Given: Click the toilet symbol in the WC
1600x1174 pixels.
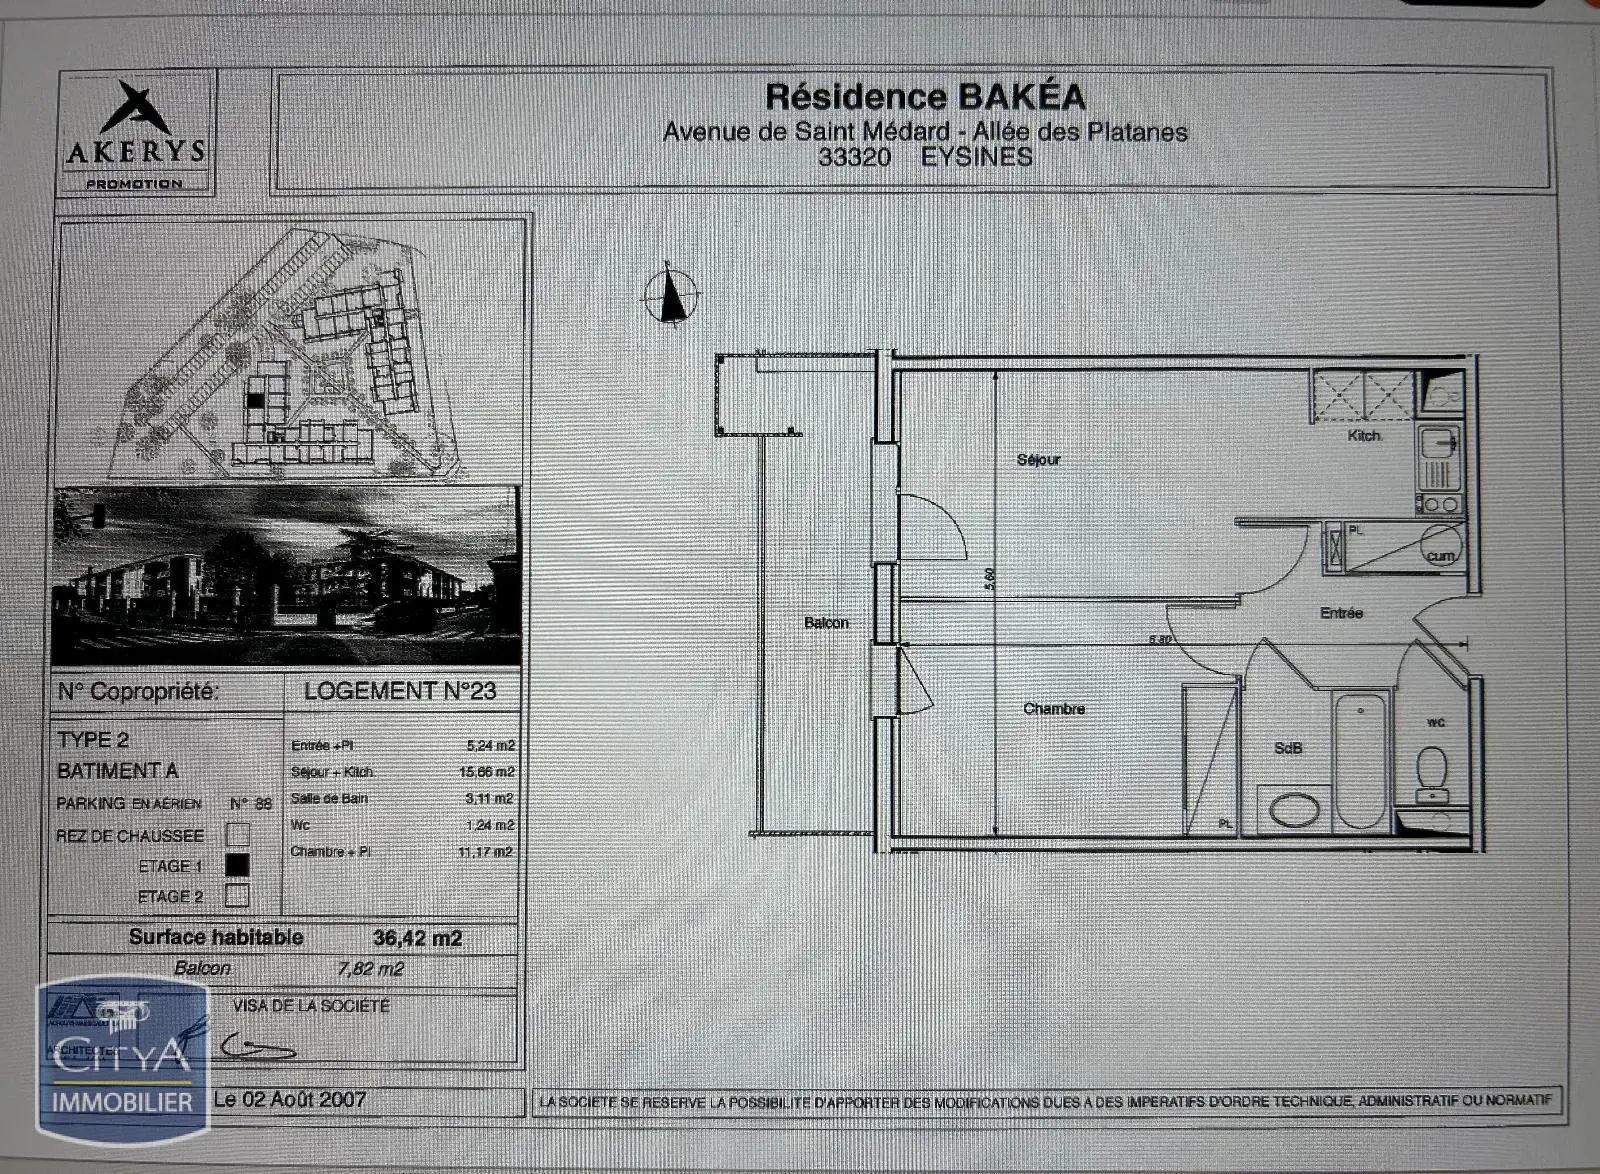Looking at the screenshot, I should pos(1432,771).
